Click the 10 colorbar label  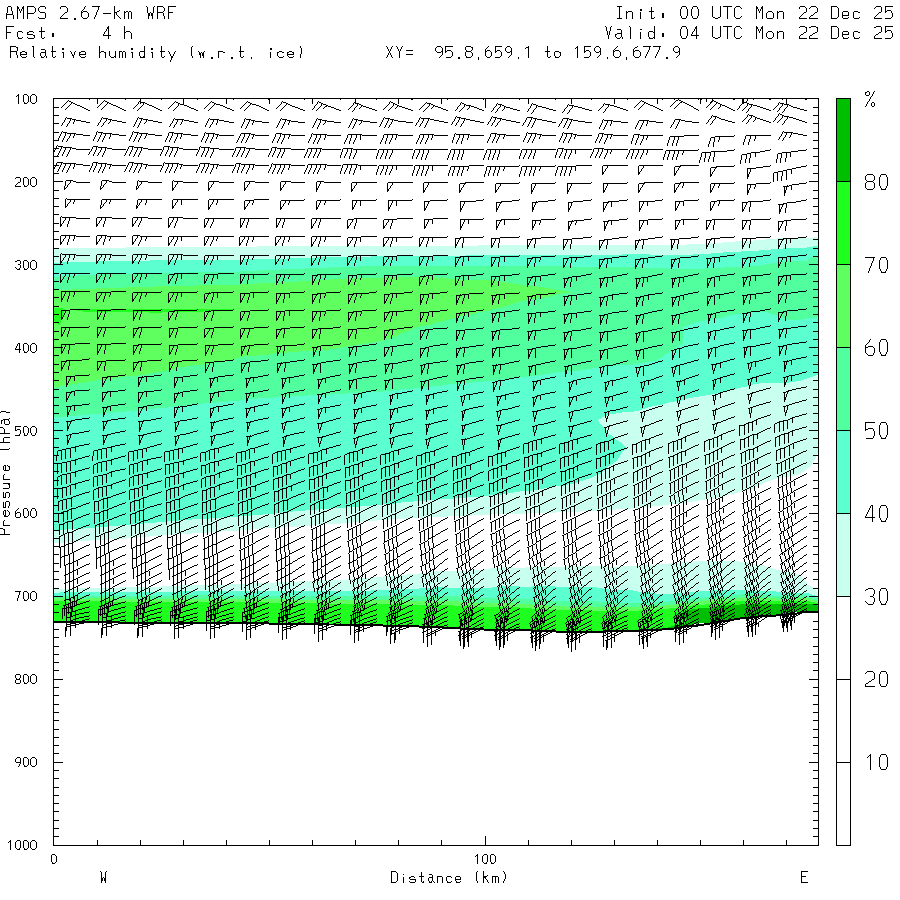[x=876, y=762]
